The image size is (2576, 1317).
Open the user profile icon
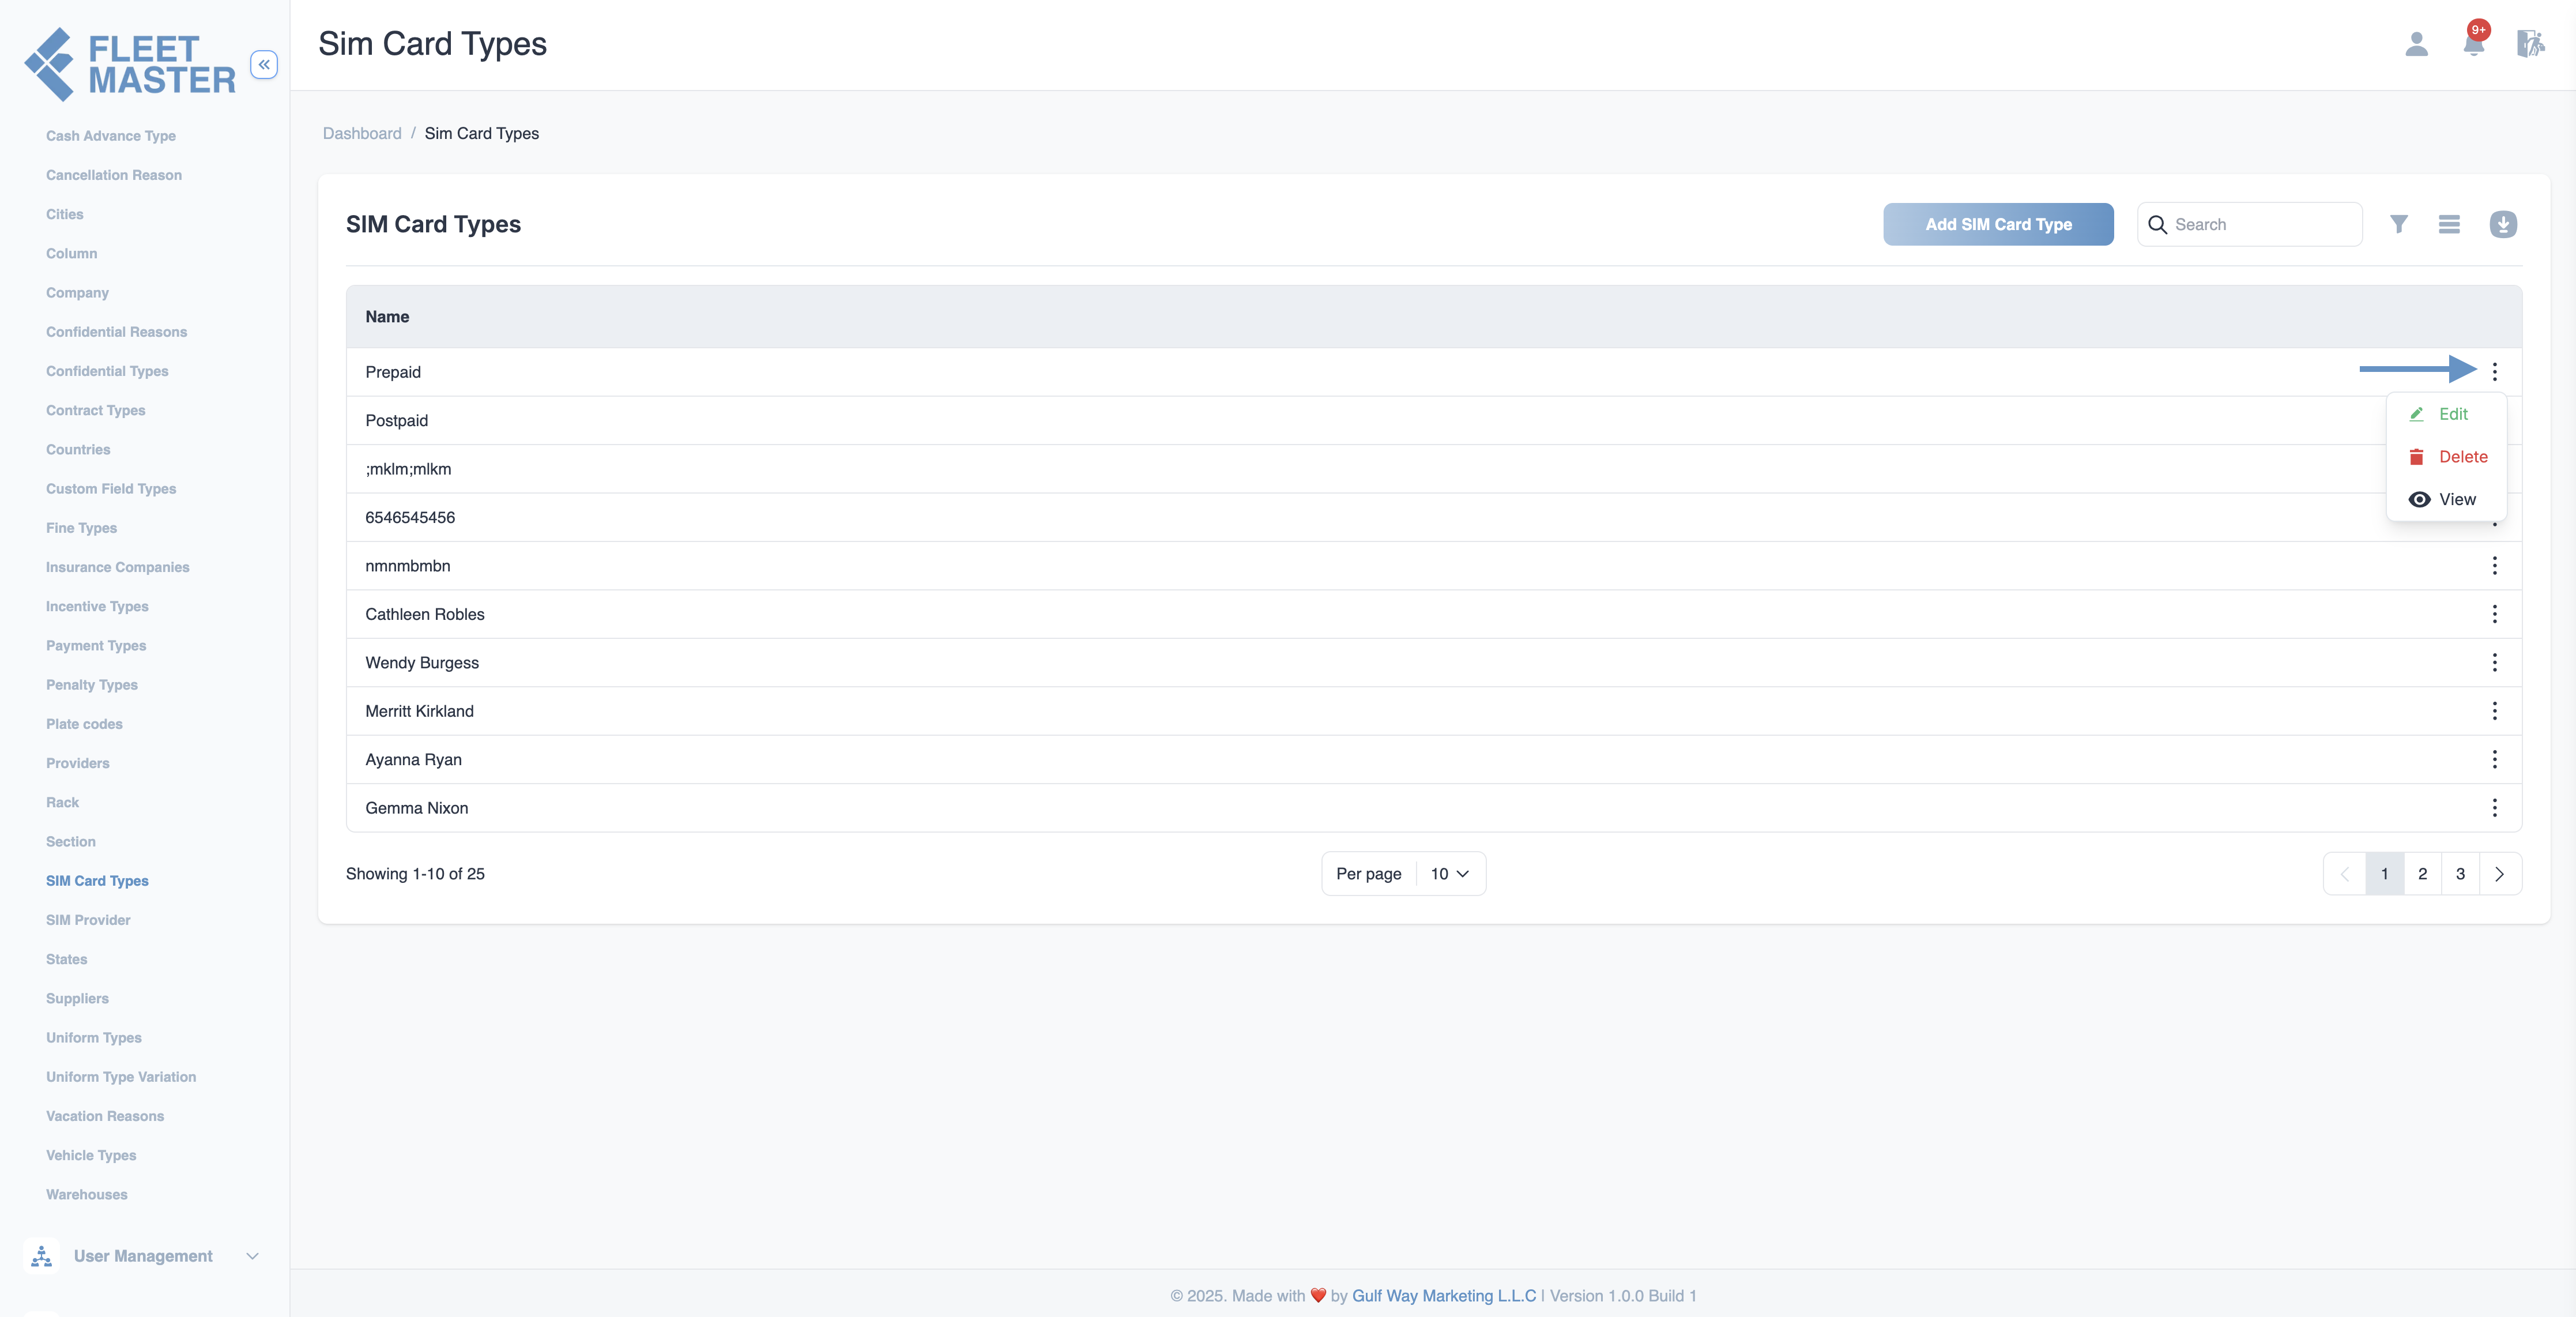pos(2416,44)
